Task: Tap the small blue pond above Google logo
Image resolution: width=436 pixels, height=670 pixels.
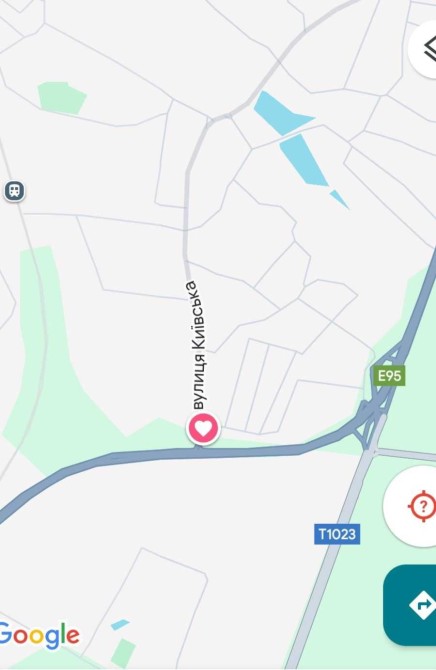Action: coord(120,625)
